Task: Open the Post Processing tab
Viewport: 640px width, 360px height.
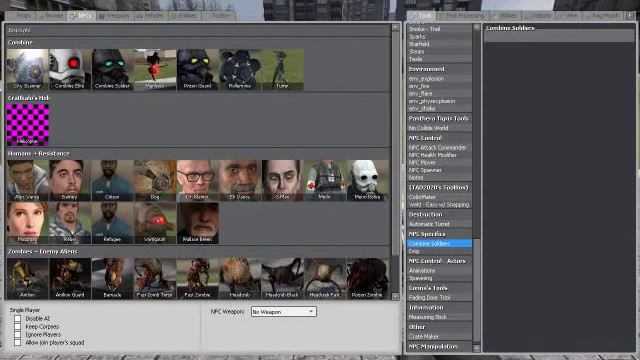Action: [461, 16]
